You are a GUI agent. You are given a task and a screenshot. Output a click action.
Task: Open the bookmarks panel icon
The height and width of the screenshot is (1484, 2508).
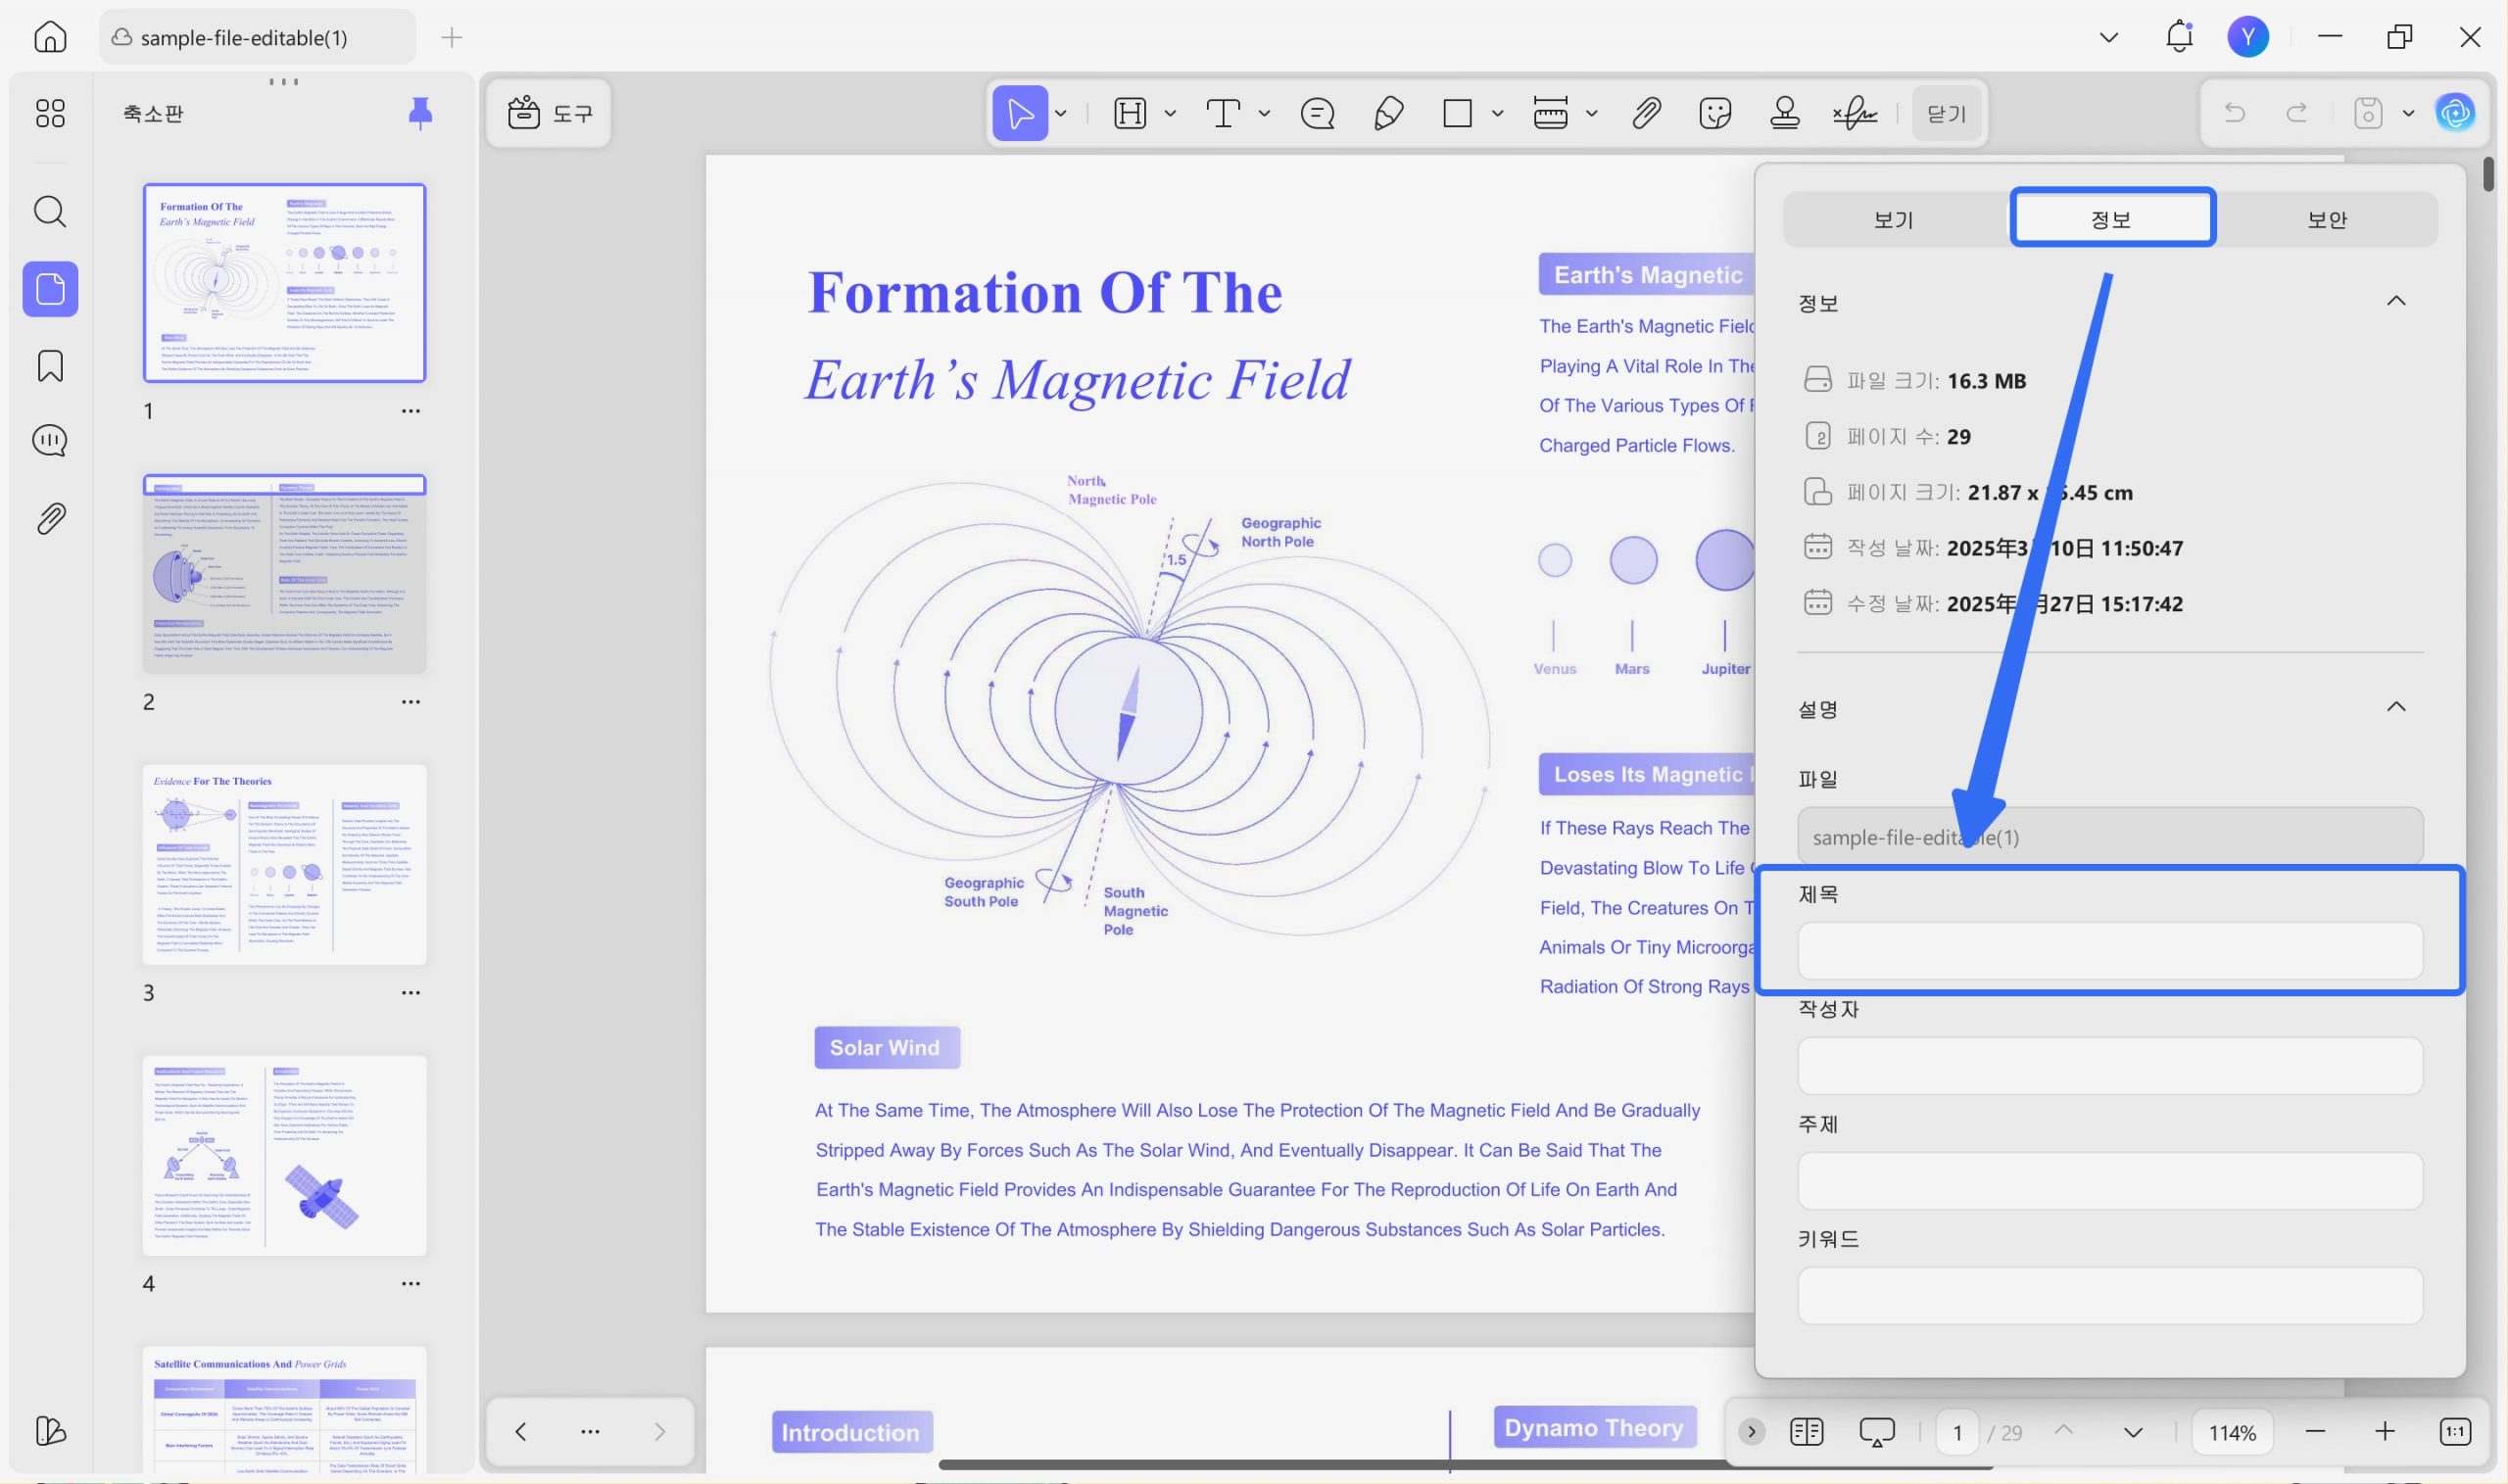pos(50,366)
